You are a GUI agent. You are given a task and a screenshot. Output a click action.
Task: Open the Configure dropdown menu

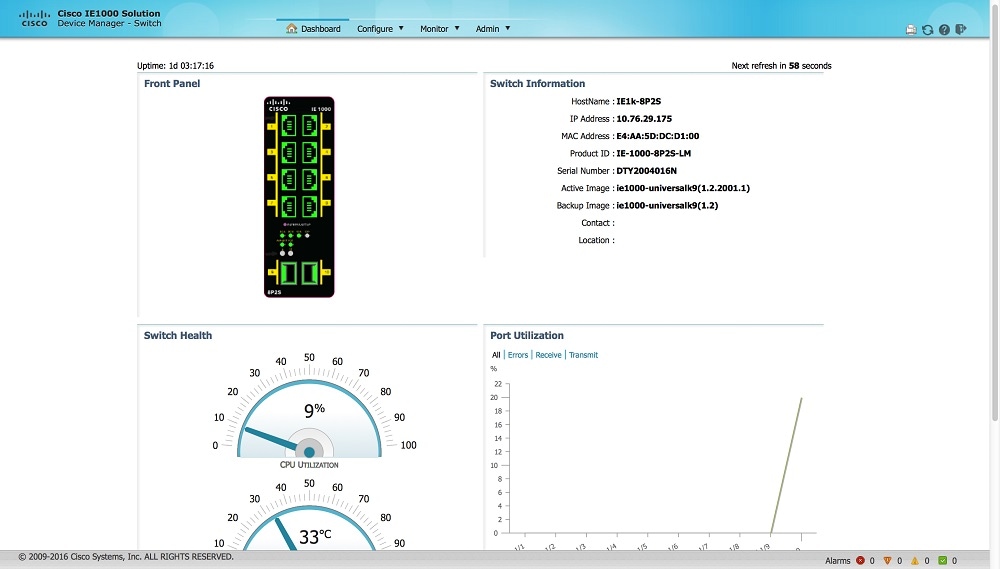(x=380, y=29)
